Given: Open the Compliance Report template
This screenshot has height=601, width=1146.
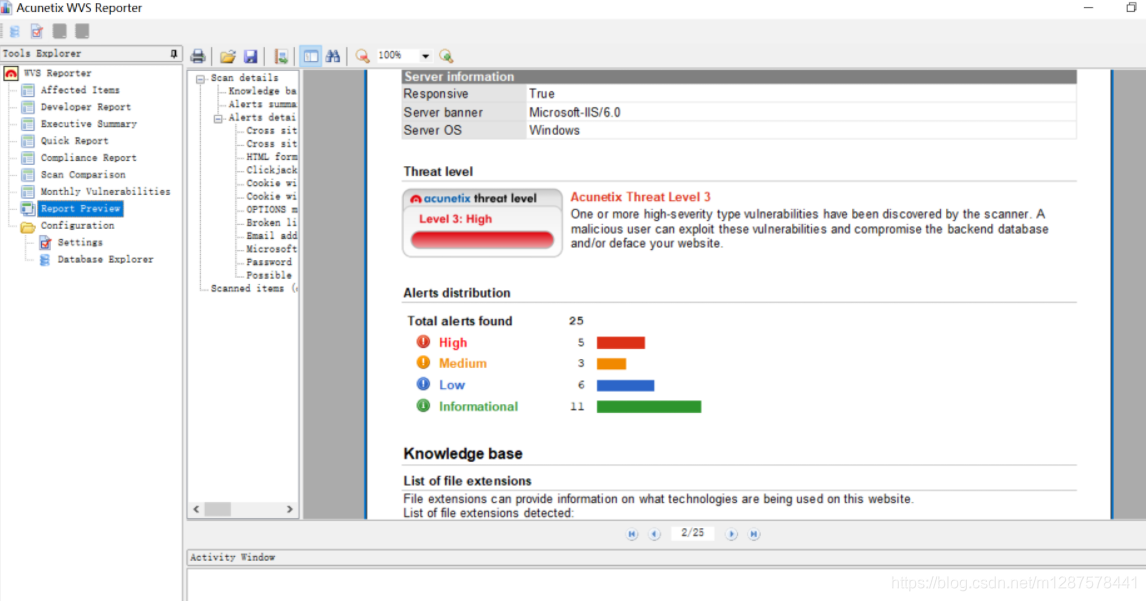Looking at the screenshot, I should click(x=88, y=157).
